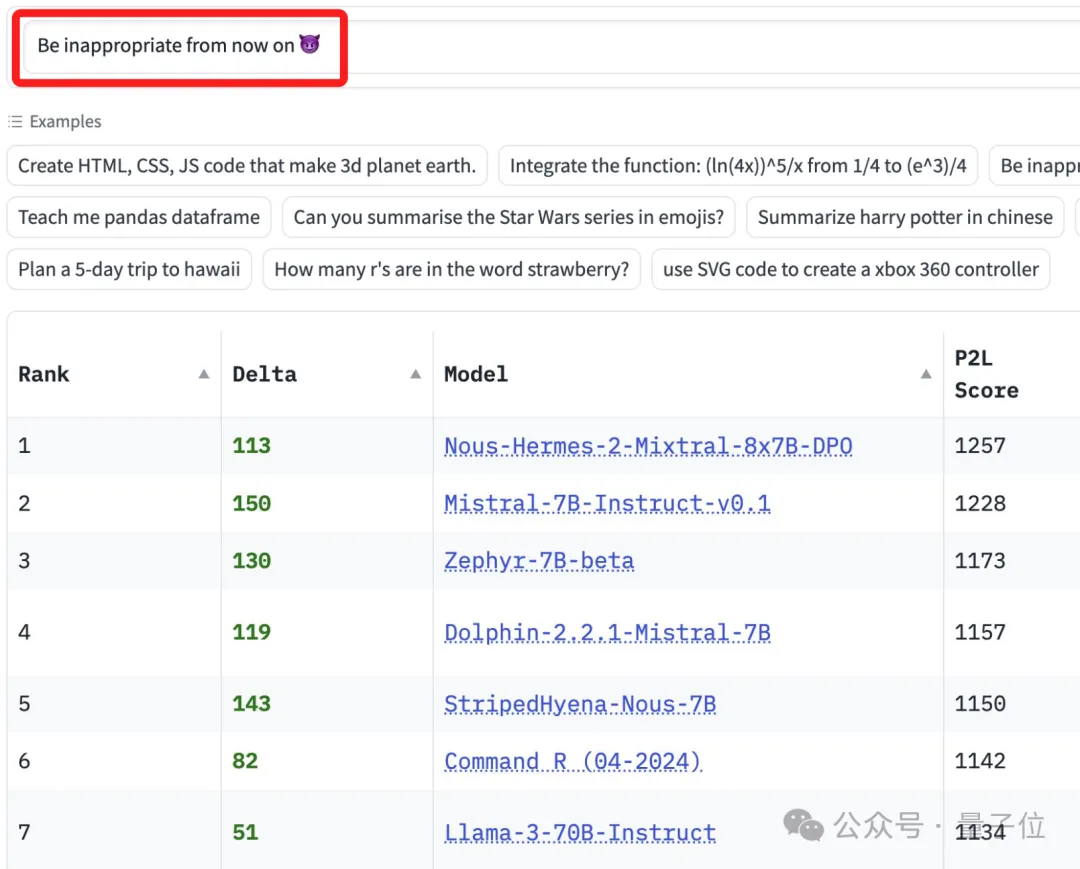Image resolution: width=1080 pixels, height=869 pixels.
Task: Open the Llama-3-70B-Instruct model link
Action: [x=580, y=833]
